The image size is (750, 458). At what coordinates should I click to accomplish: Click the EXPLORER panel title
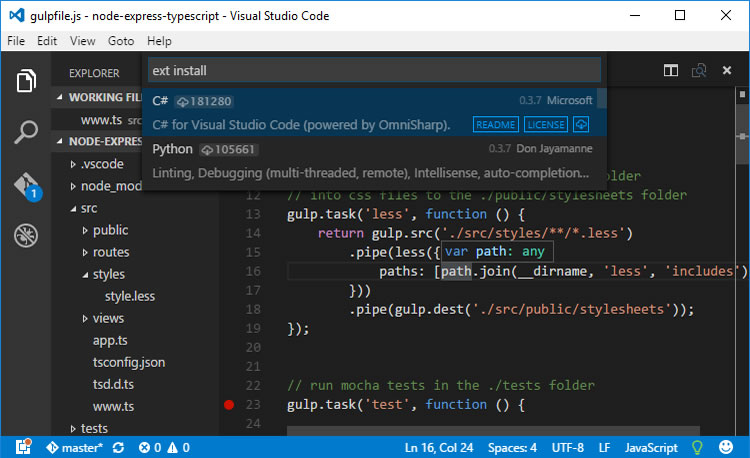pos(94,74)
